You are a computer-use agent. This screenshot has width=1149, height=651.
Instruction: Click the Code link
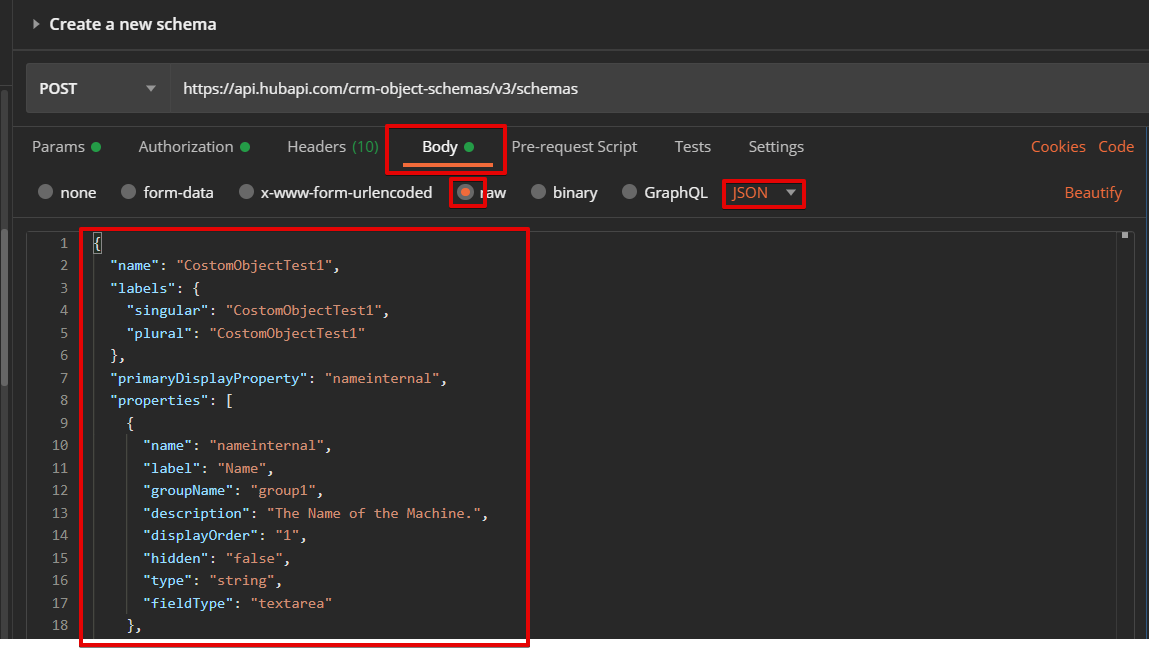pos(1116,146)
